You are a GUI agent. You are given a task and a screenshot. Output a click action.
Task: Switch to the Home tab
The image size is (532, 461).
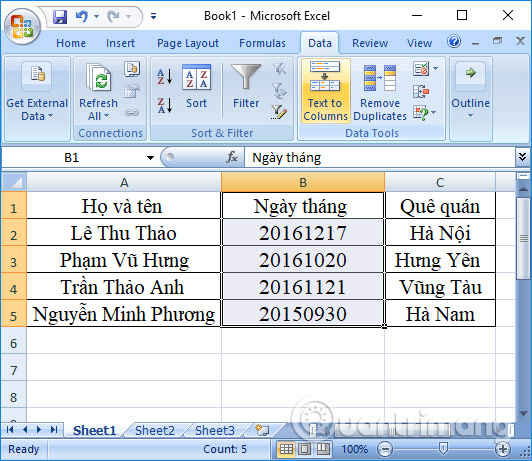pos(71,43)
